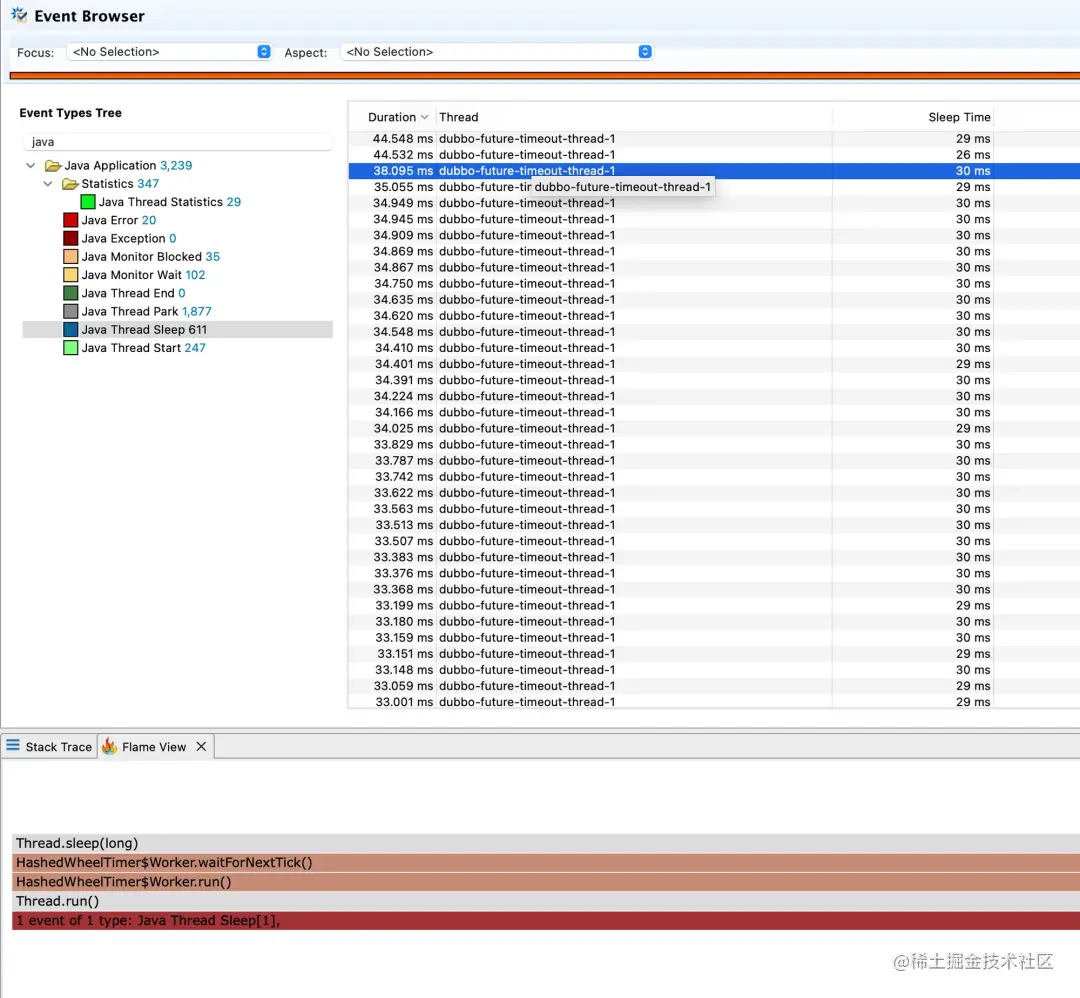Screen dimensions: 1080x998
Task: Select the row with duration 33.059 ms
Action: click(714, 686)
